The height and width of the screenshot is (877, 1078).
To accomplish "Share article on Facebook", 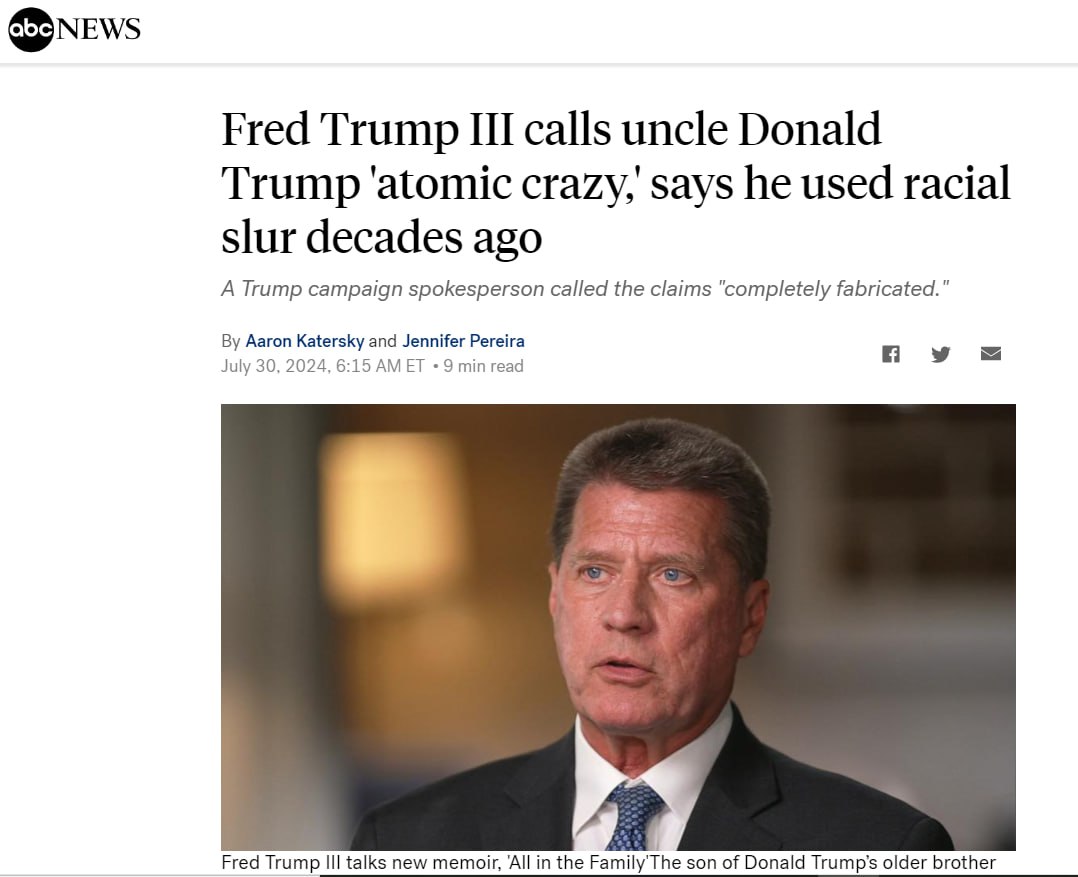I will click(x=891, y=354).
